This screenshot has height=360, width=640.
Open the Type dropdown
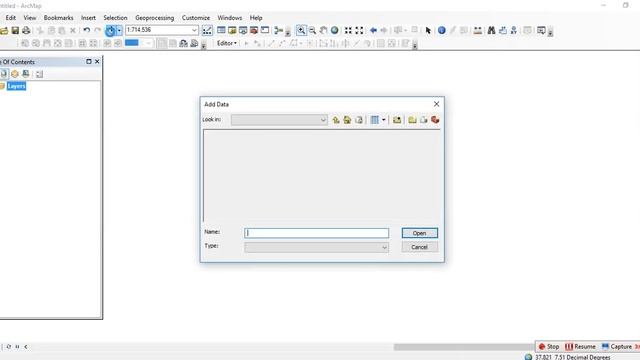pos(317,247)
